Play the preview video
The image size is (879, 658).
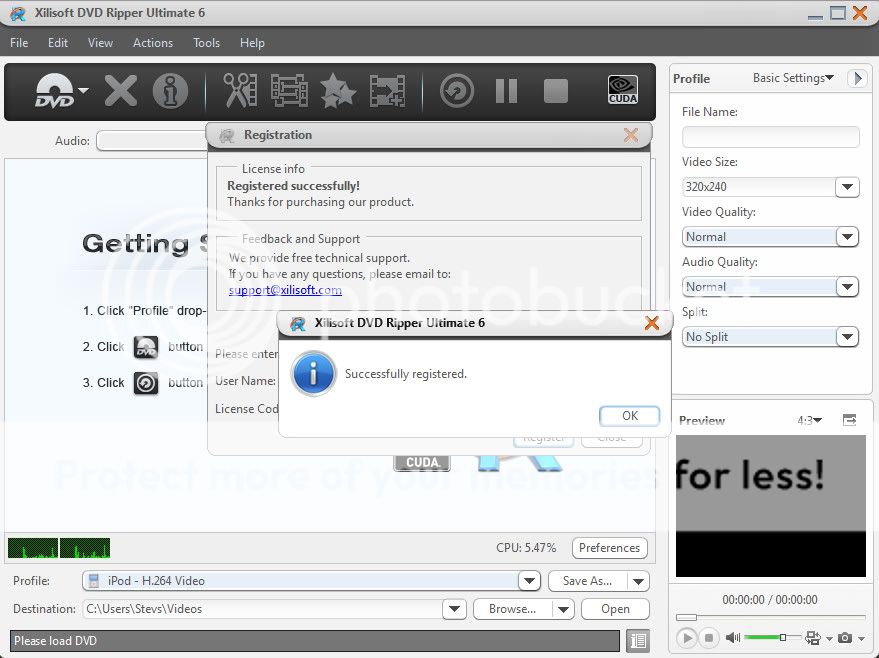[687, 638]
